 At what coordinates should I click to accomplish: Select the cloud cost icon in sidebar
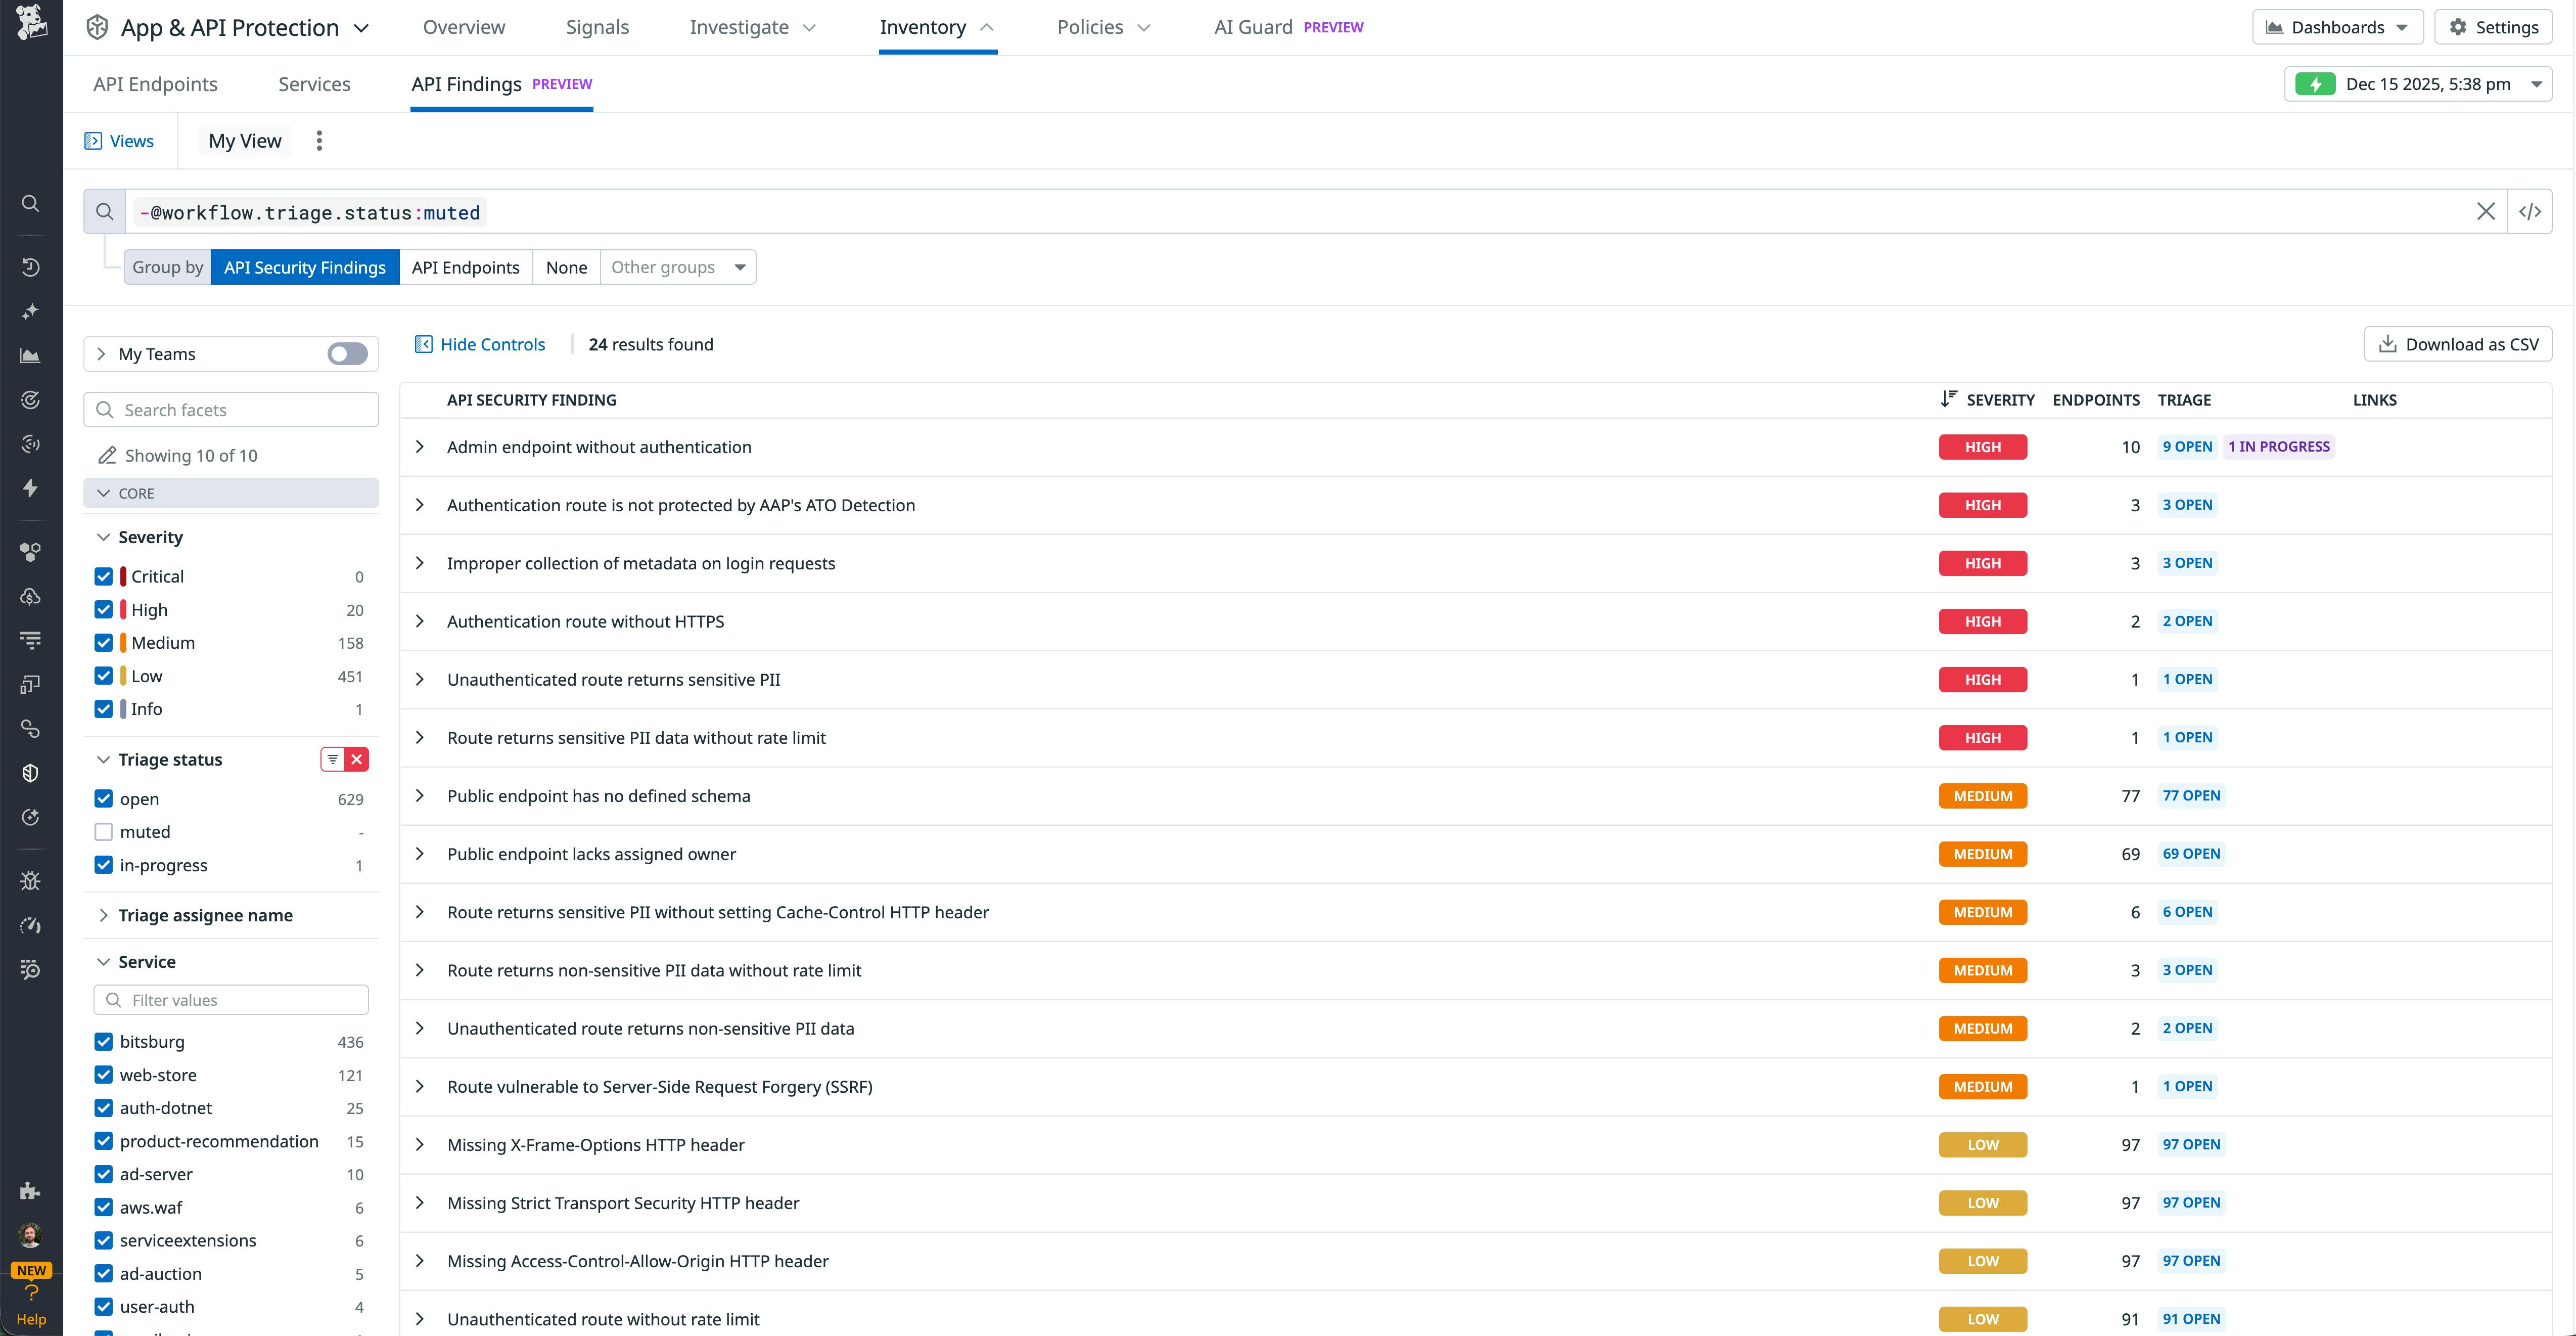tap(30, 596)
